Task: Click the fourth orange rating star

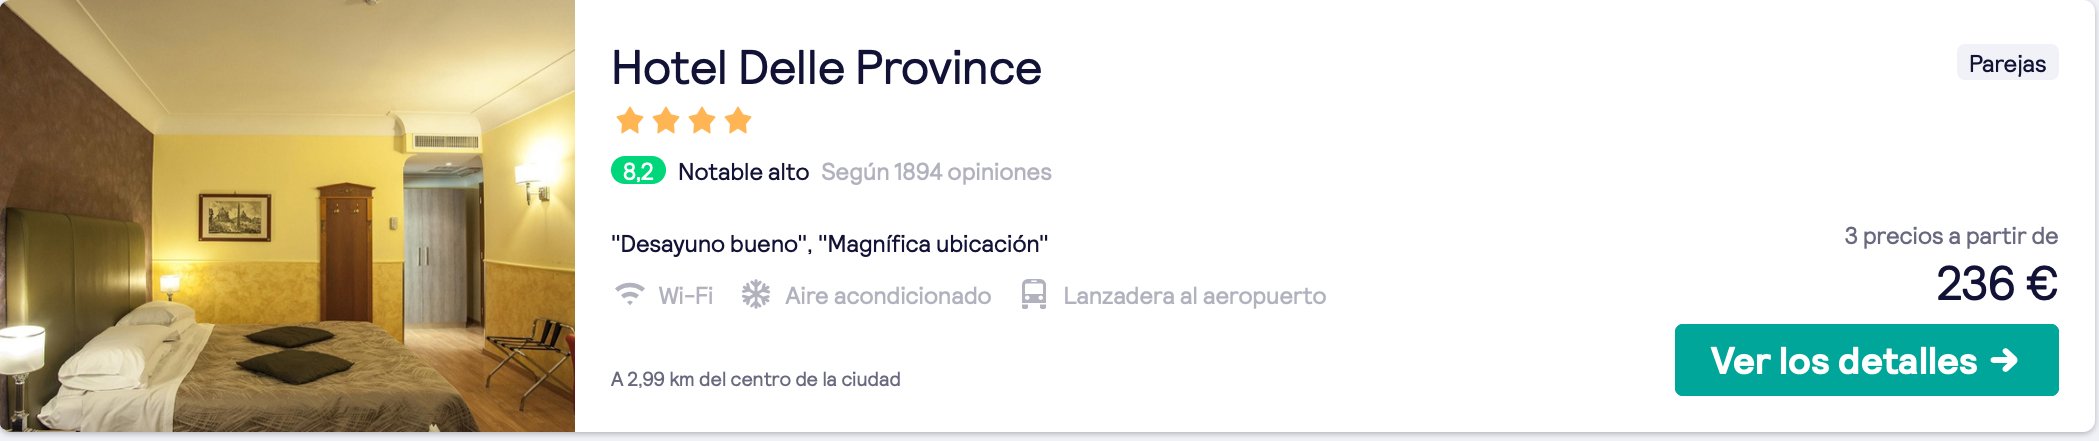Action: coord(738,121)
